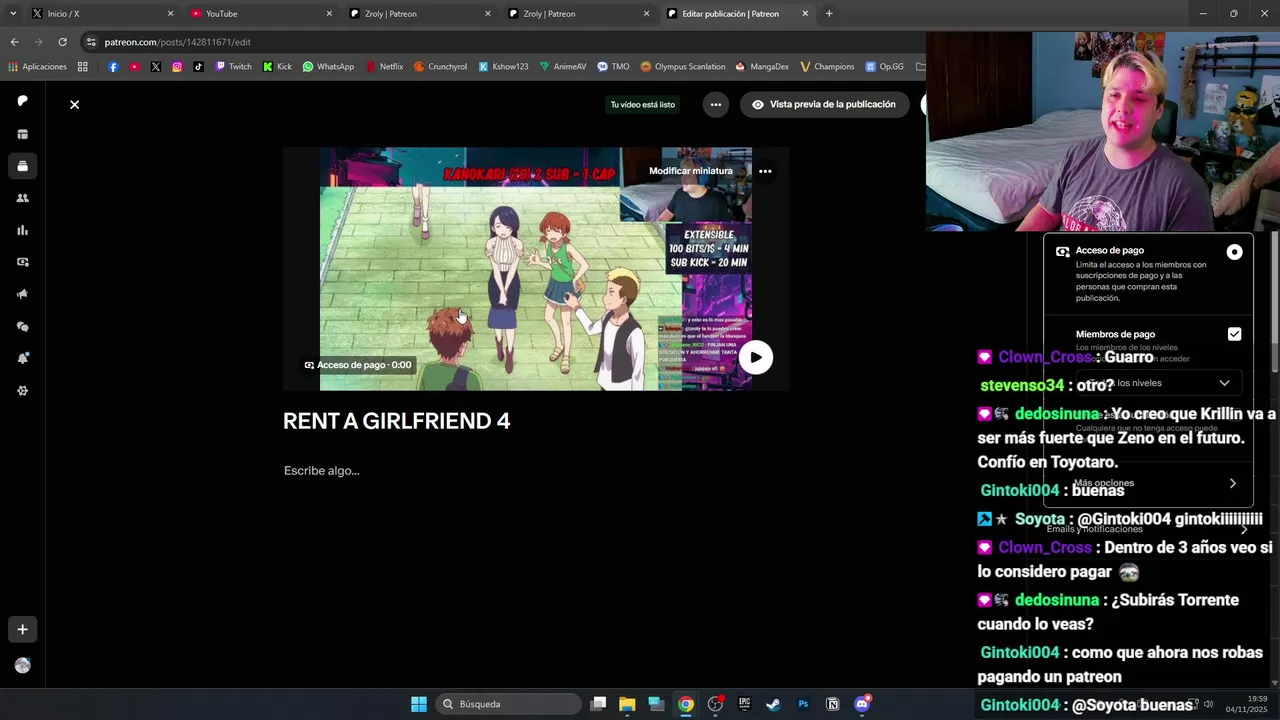Reload the page

[x=62, y=42]
